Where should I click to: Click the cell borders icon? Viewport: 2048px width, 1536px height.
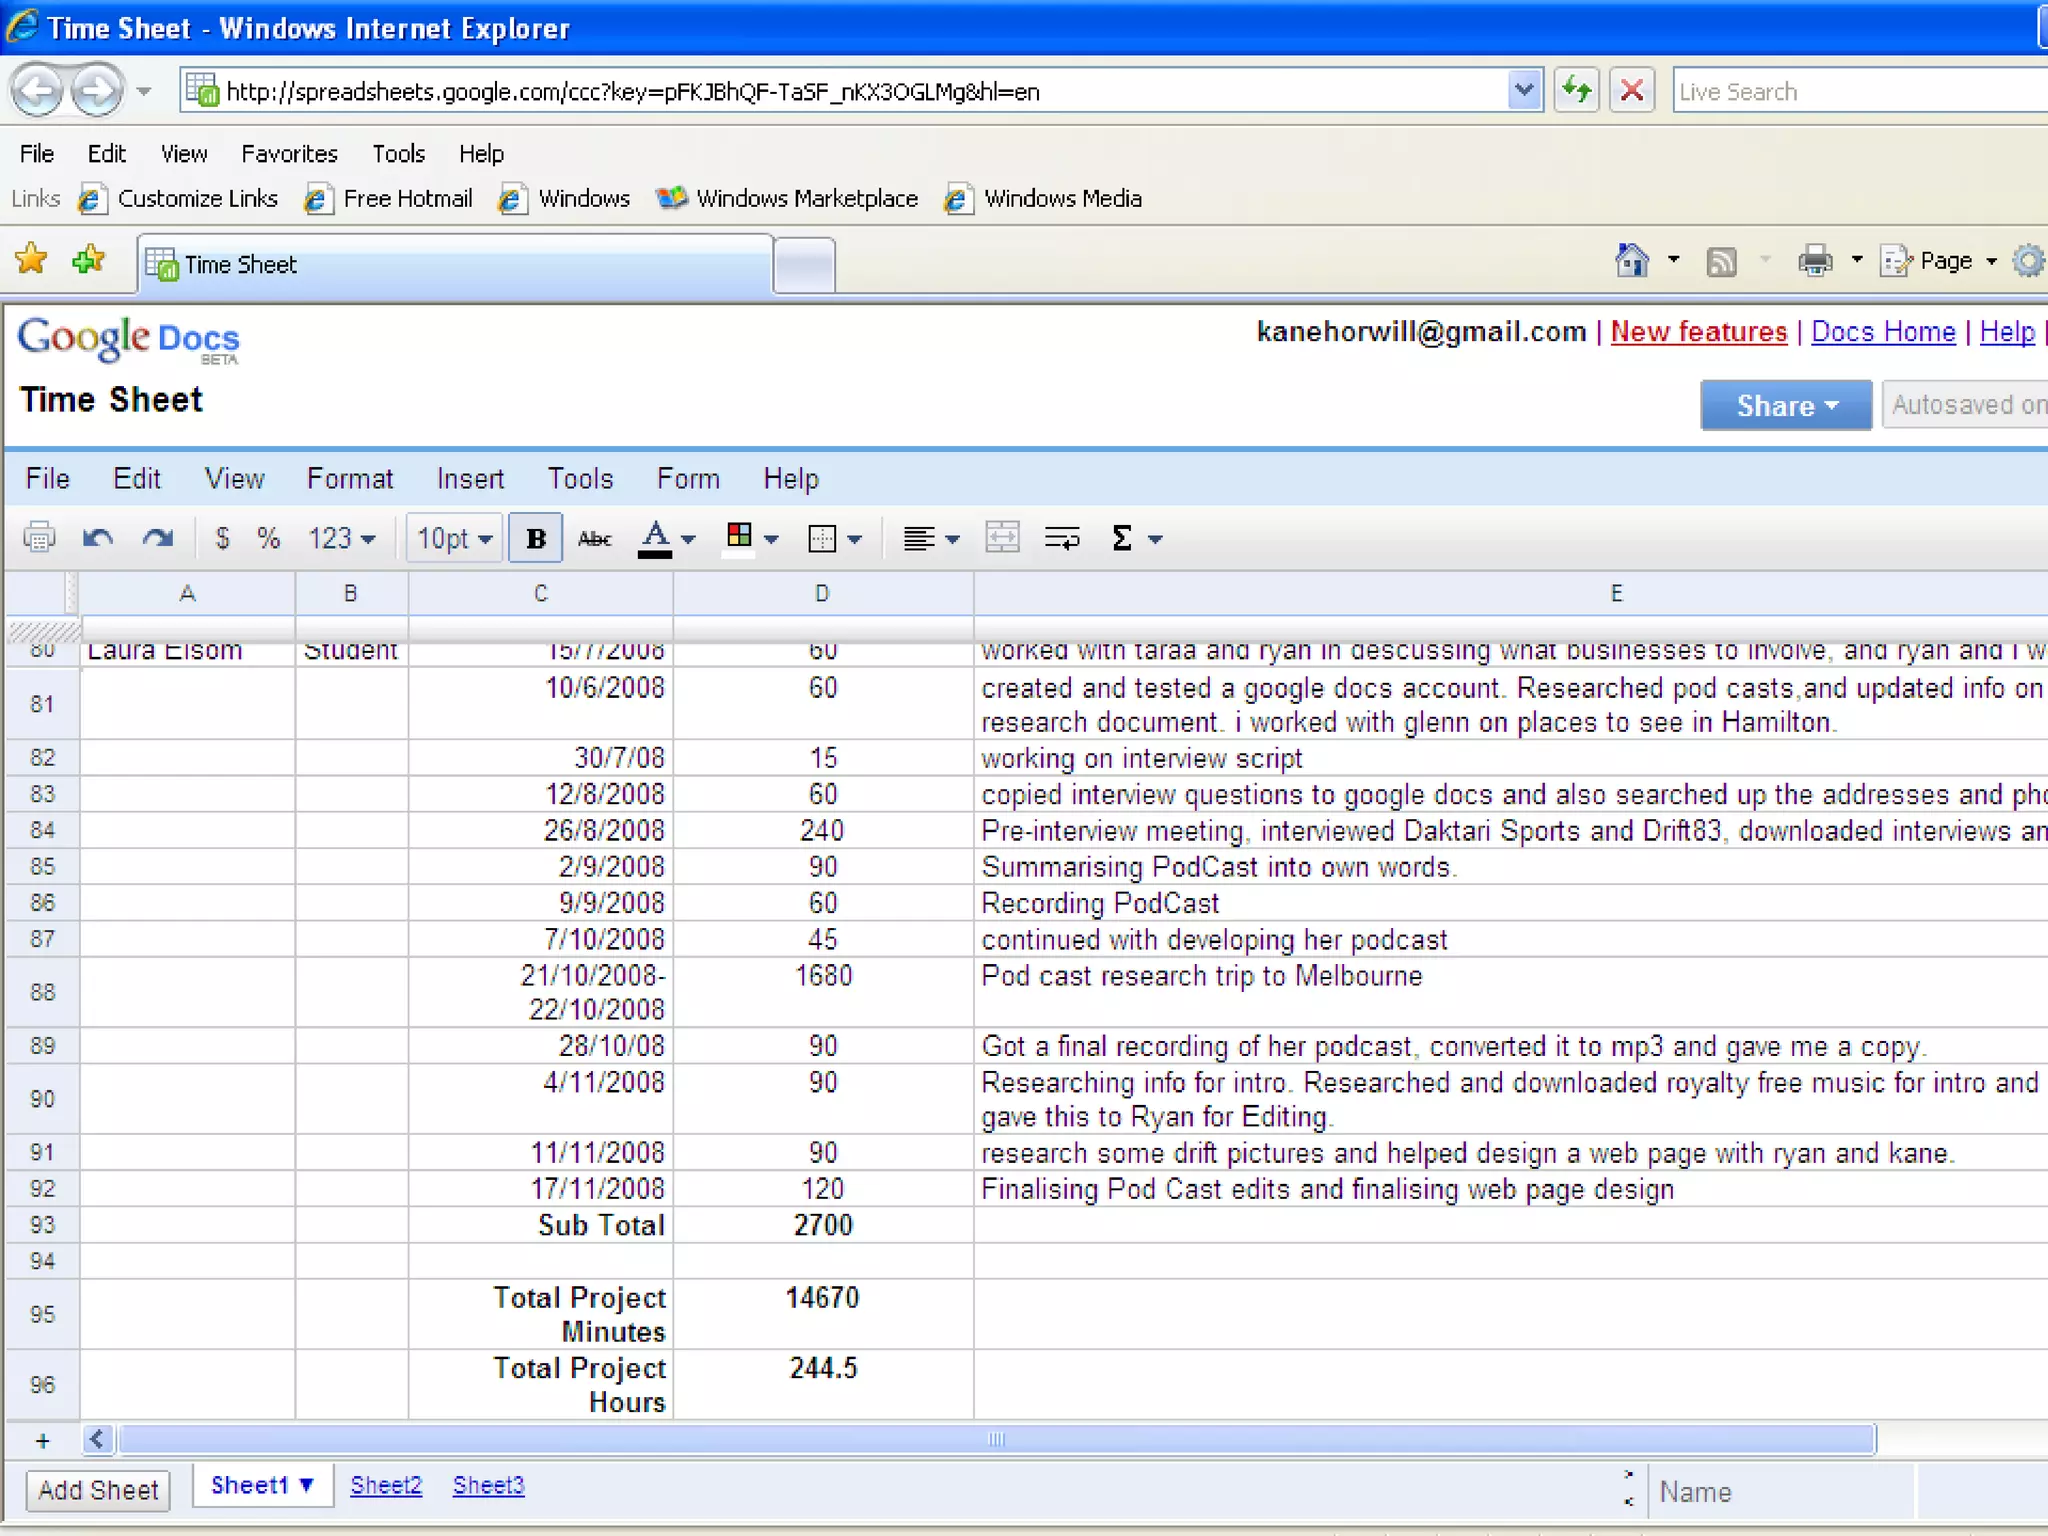pyautogui.click(x=821, y=539)
